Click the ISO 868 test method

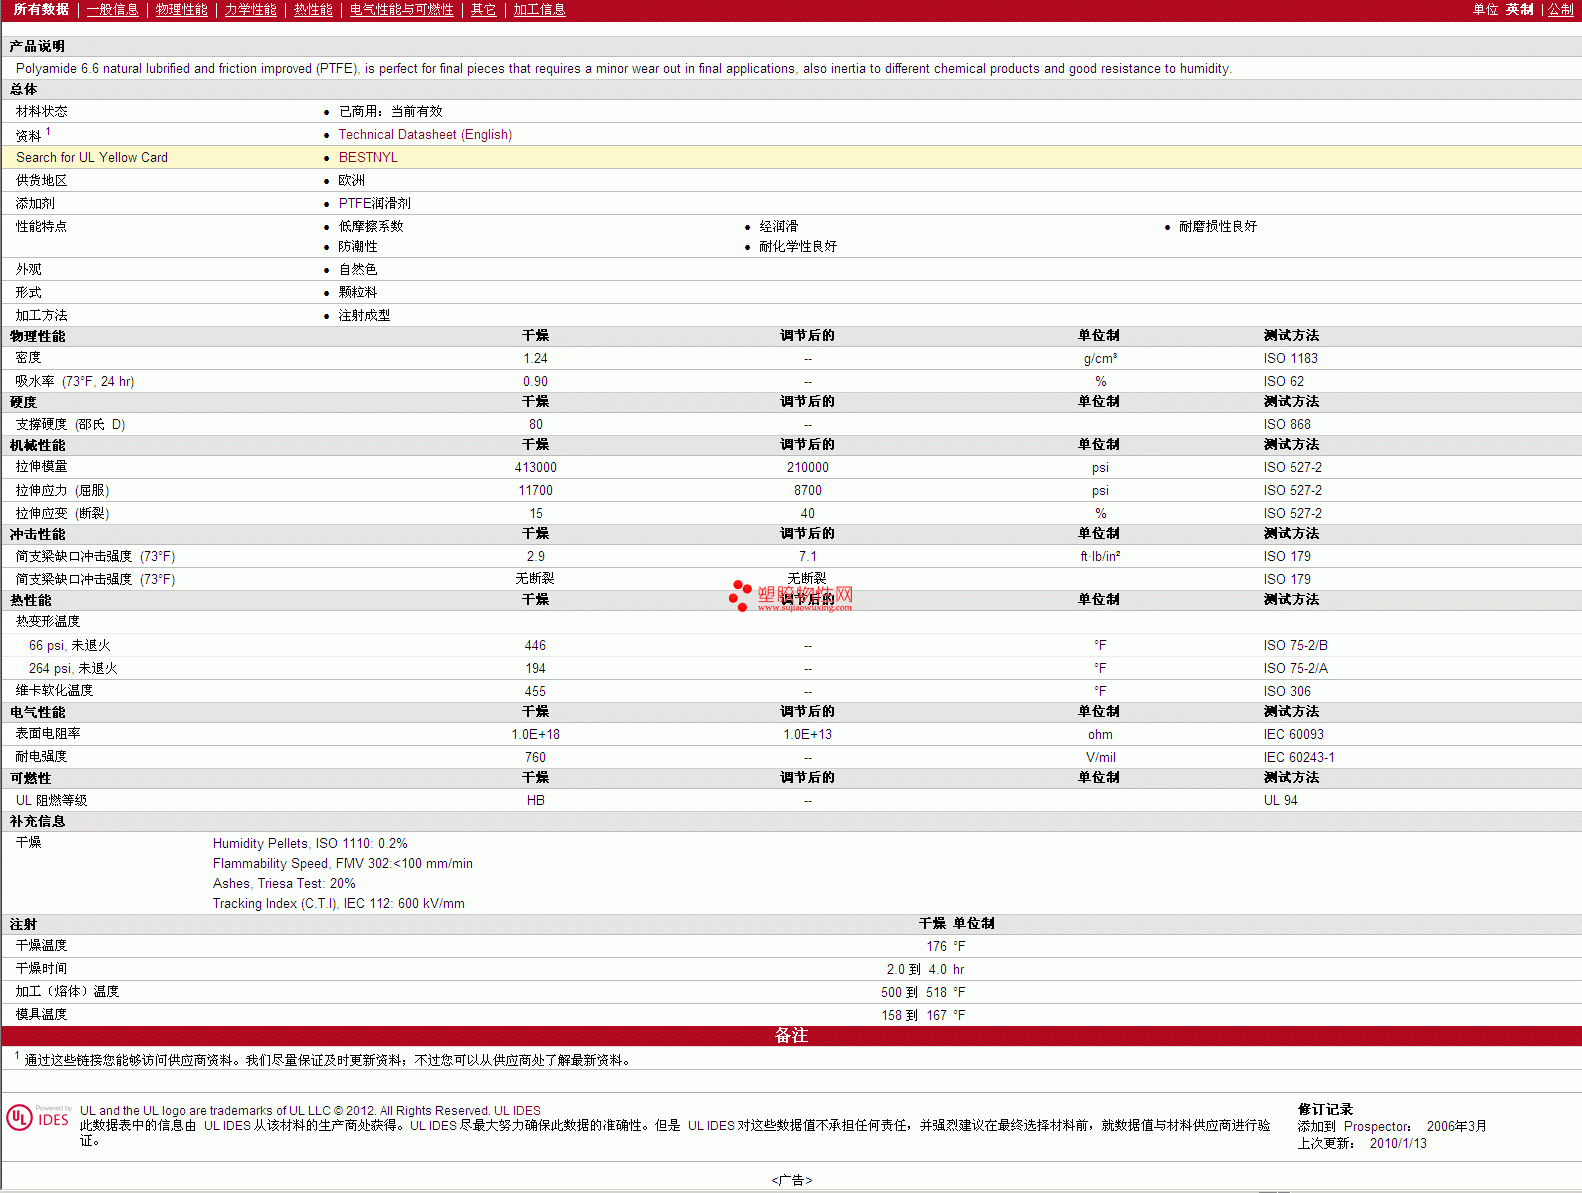coord(1286,424)
